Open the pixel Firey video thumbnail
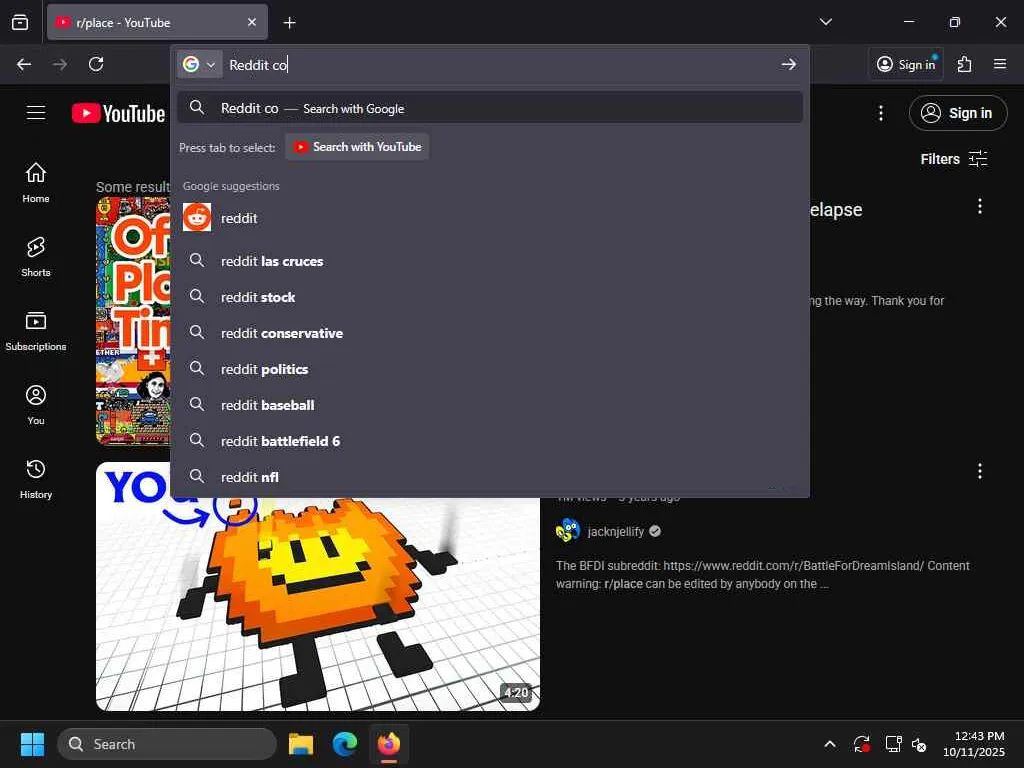The width and height of the screenshot is (1024, 768). click(317, 603)
